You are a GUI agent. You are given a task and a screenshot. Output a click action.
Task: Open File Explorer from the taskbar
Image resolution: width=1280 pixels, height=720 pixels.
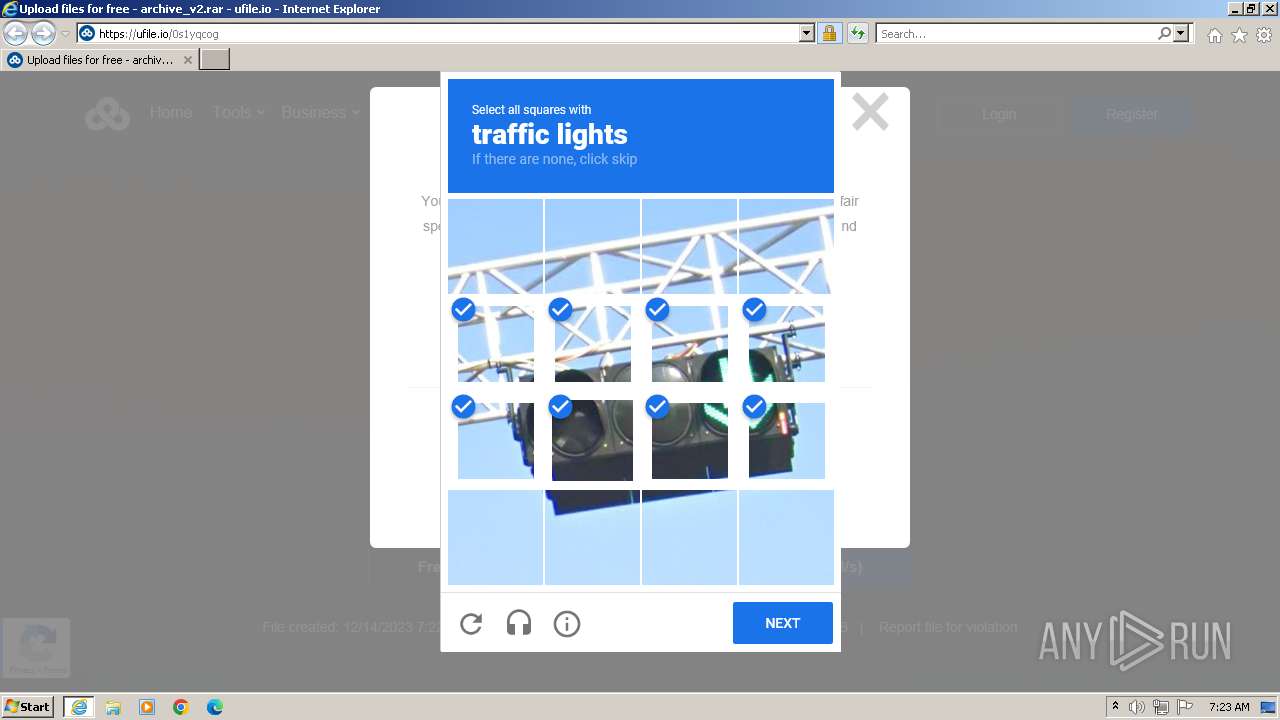pos(113,707)
